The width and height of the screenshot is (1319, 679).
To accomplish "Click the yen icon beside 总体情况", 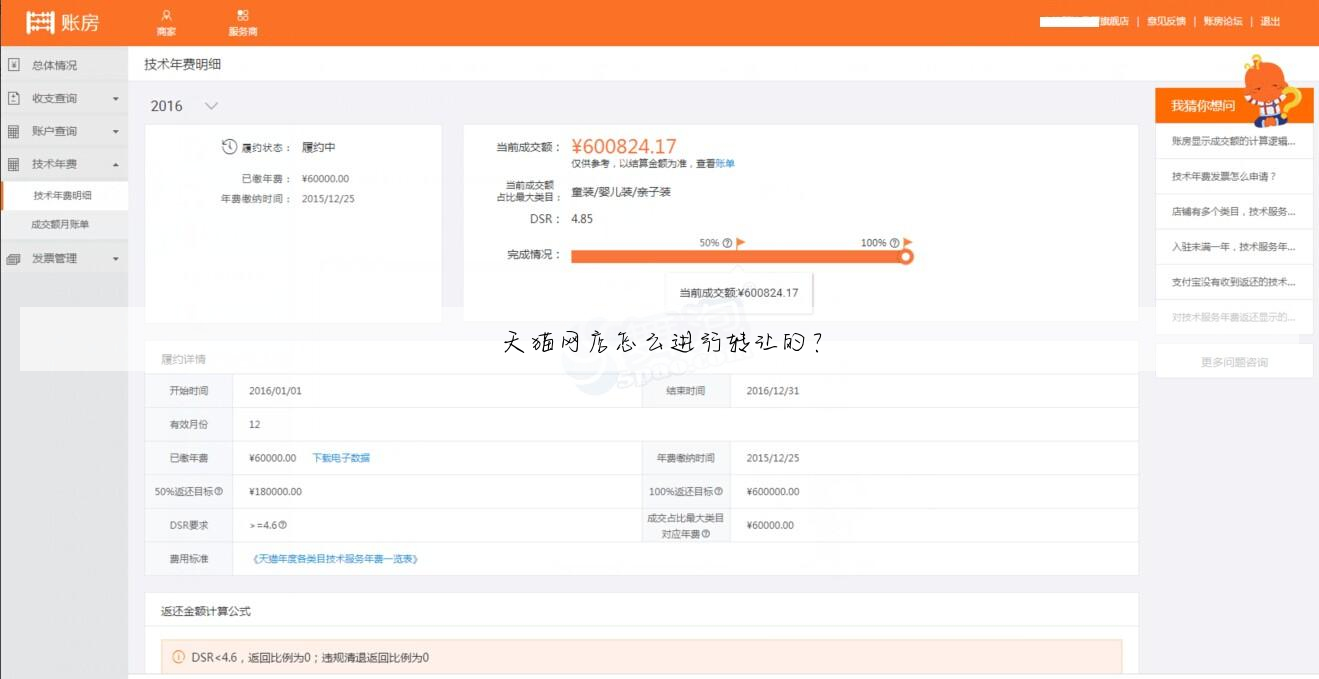I will [x=14, y=65].
